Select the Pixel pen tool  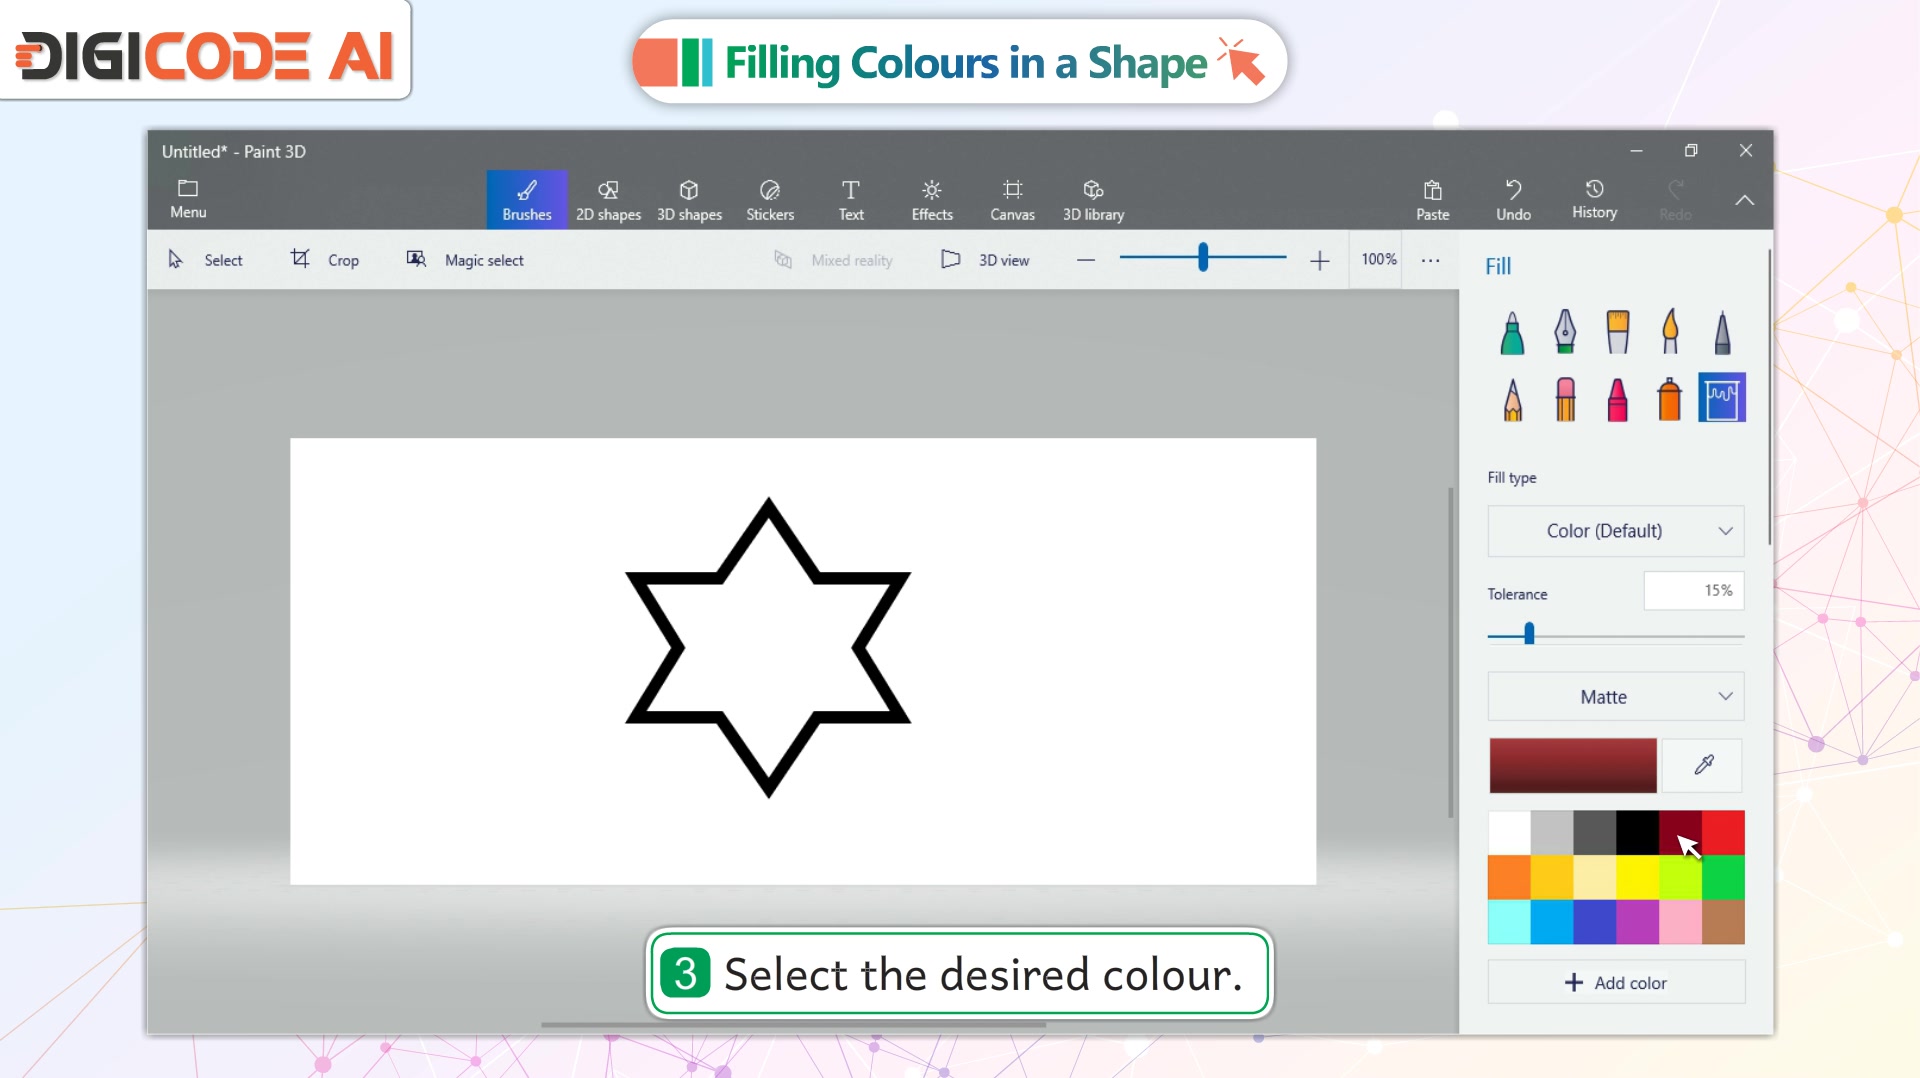pyautogui.click(x=1722, y=333)
